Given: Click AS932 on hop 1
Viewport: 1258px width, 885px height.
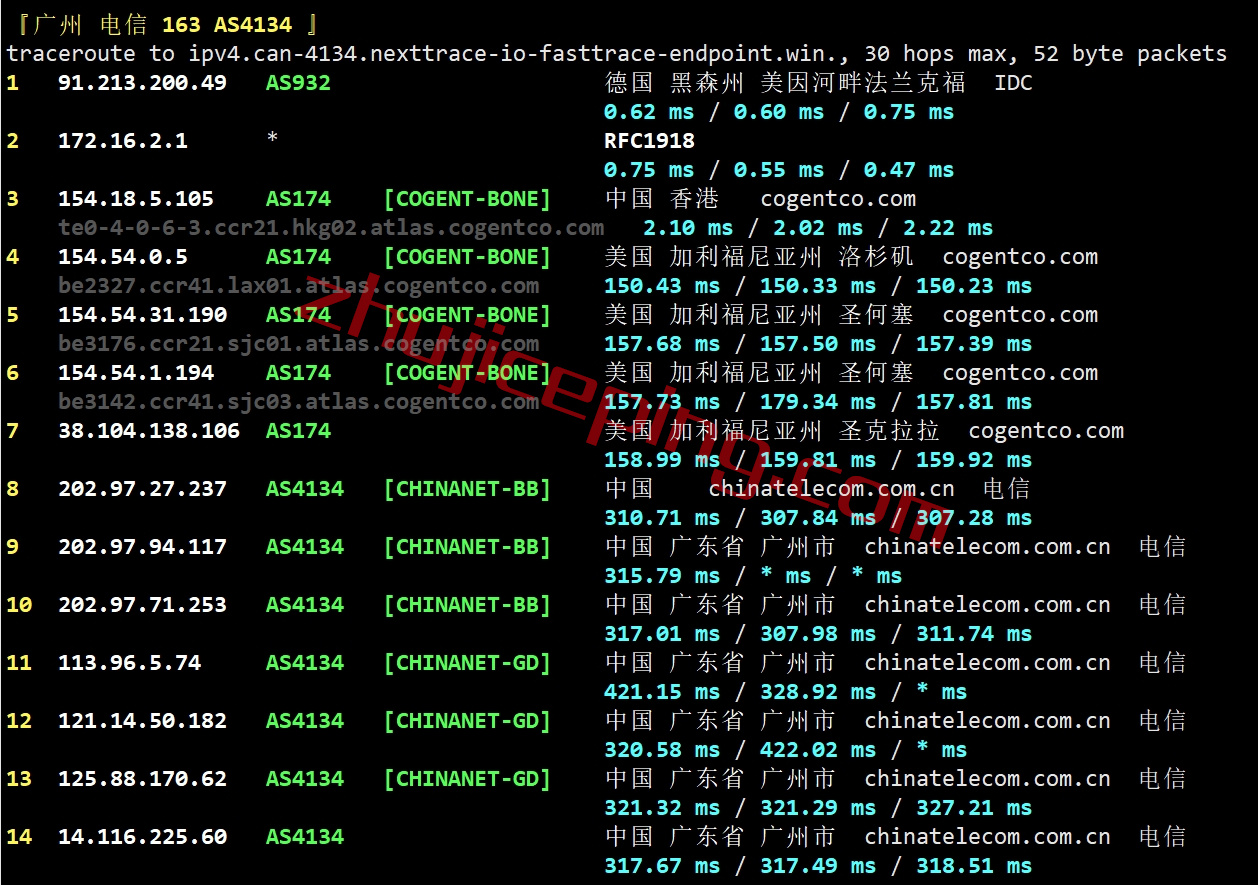Looking at the screenshot, I should [x=298, y=83].
